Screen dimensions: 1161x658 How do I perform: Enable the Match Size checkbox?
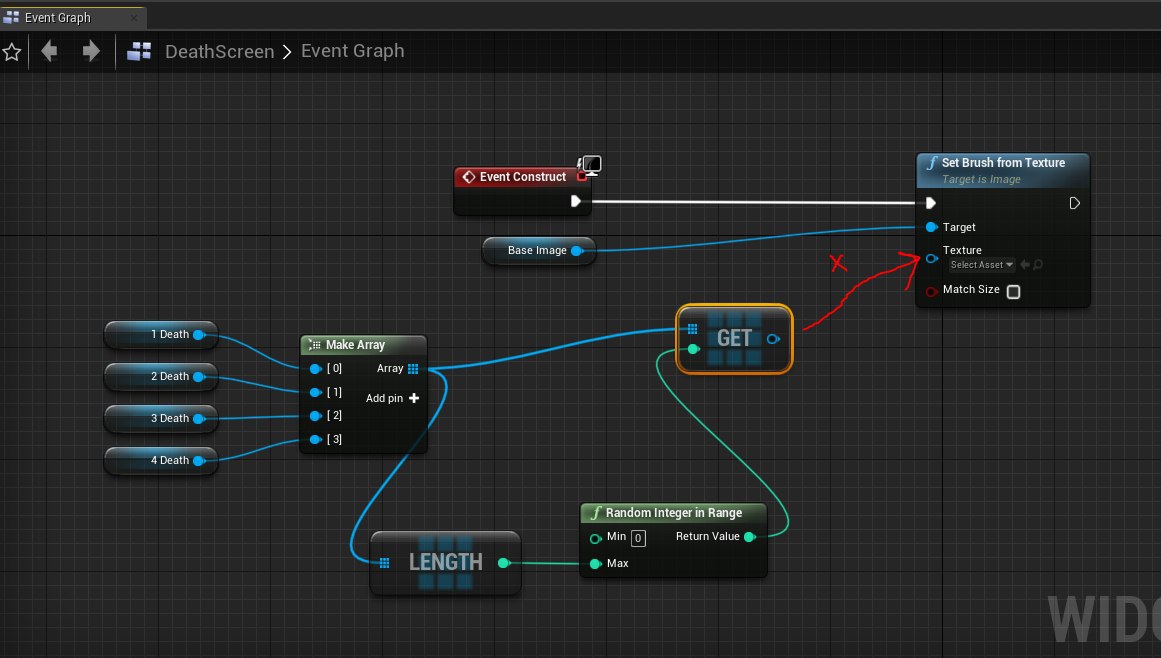click(x=1013, y=292)
